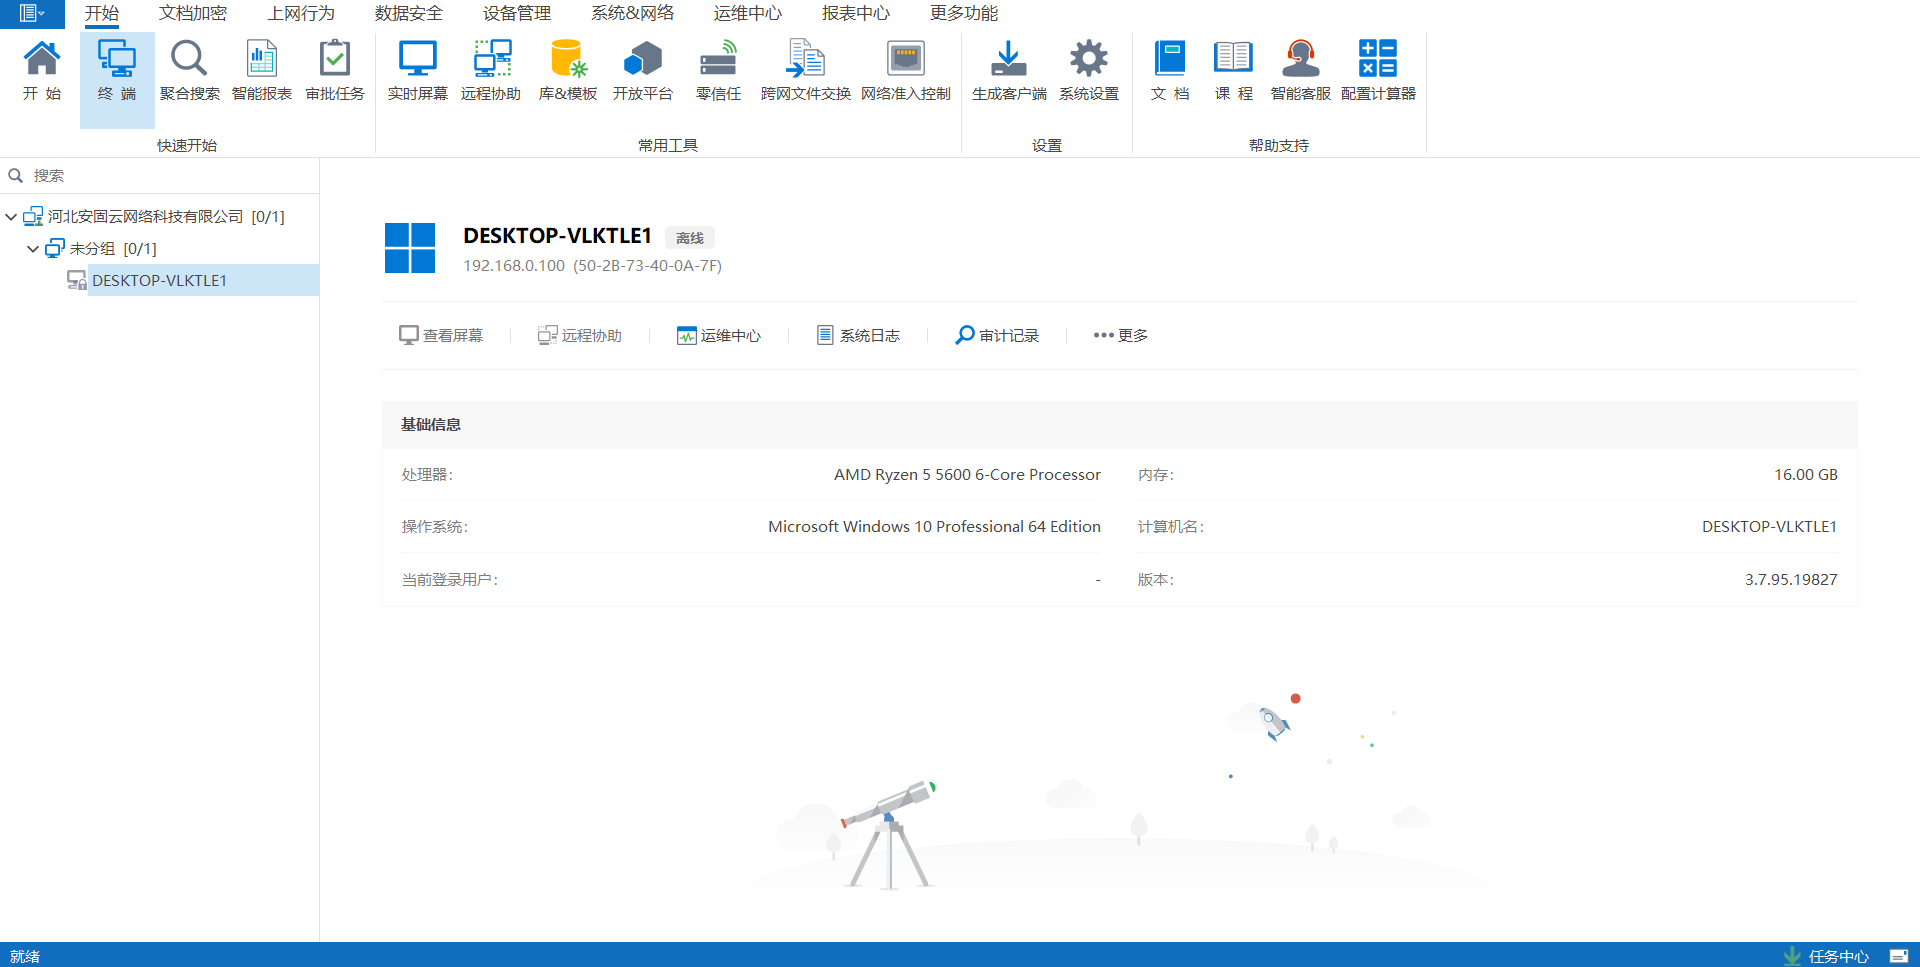Screen dimensions: 1920x967
Task: Open 任务中心 in the status bar
Action: pos(1827,956)
